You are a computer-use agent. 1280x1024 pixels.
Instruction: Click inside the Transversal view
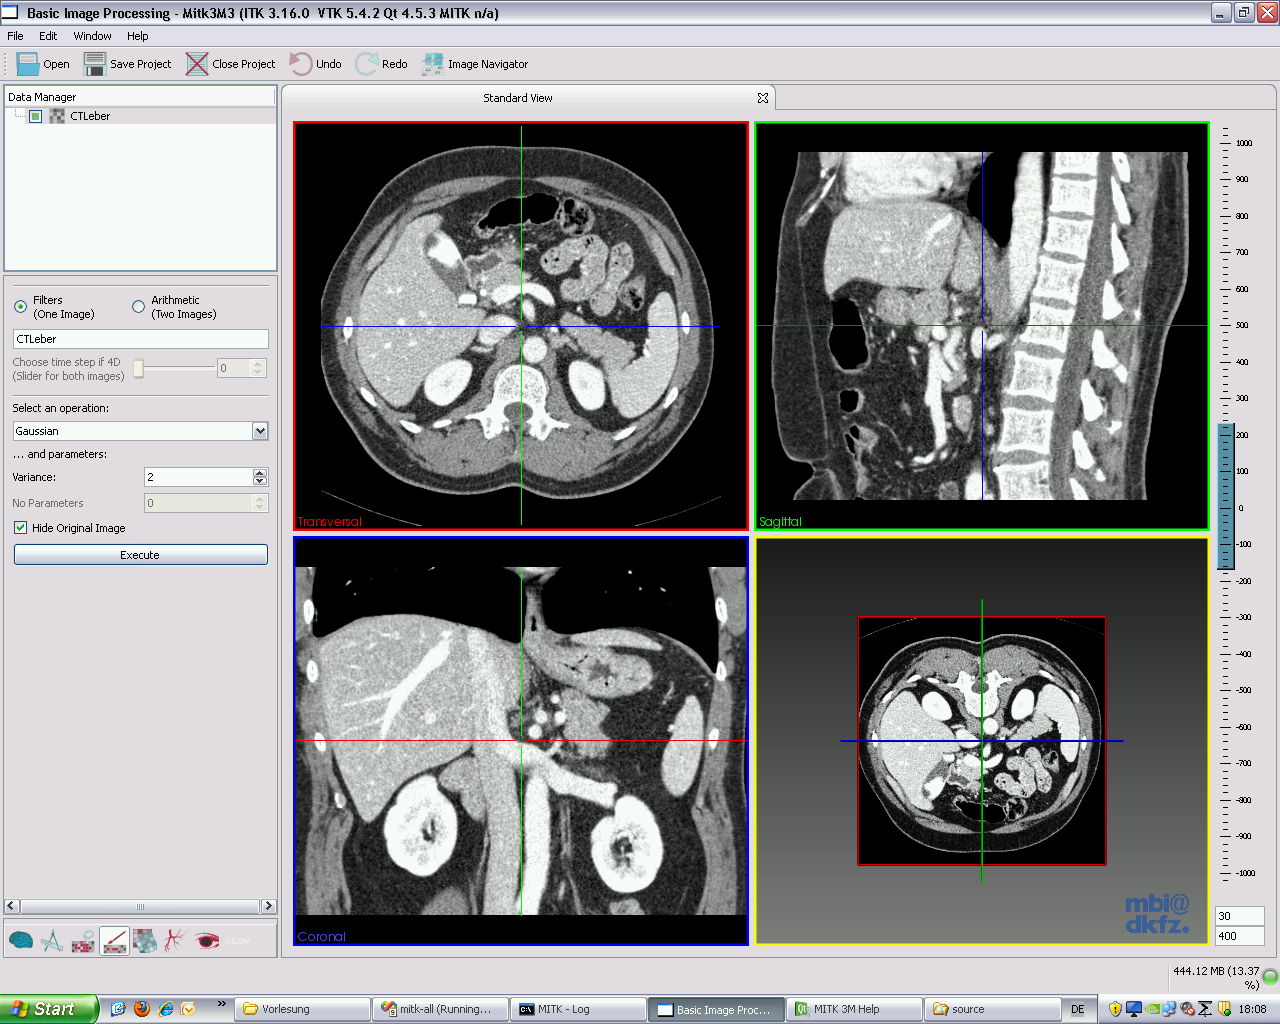(521, 326)
